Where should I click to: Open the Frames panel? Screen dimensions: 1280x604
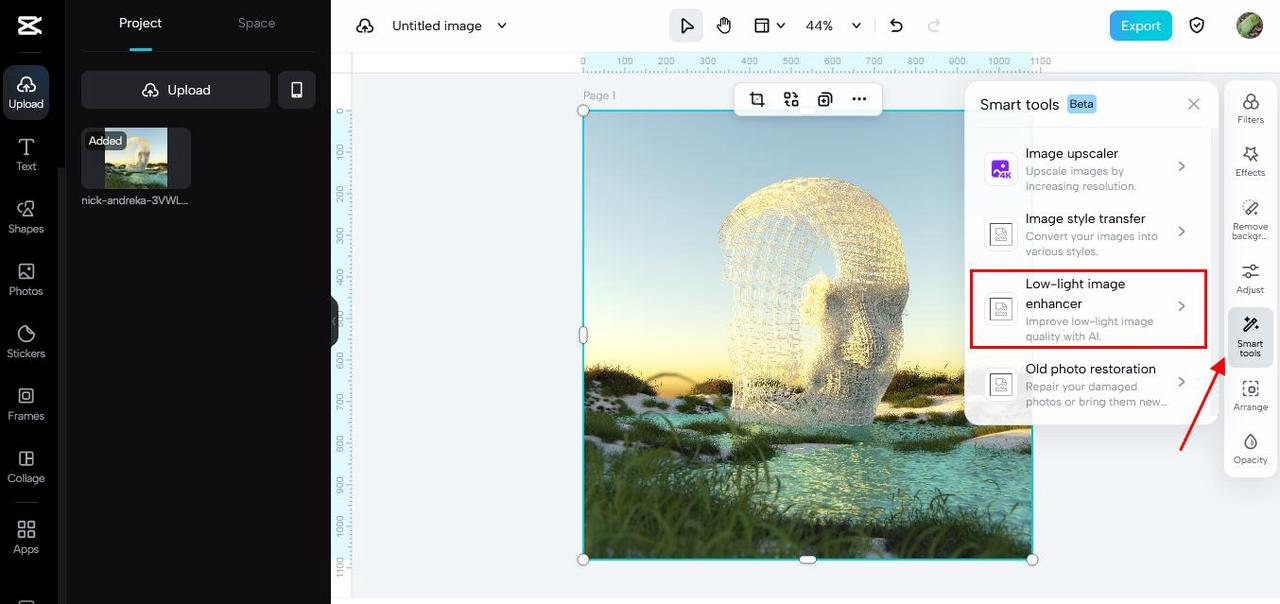pyautogui.click(x=26, y=404)
